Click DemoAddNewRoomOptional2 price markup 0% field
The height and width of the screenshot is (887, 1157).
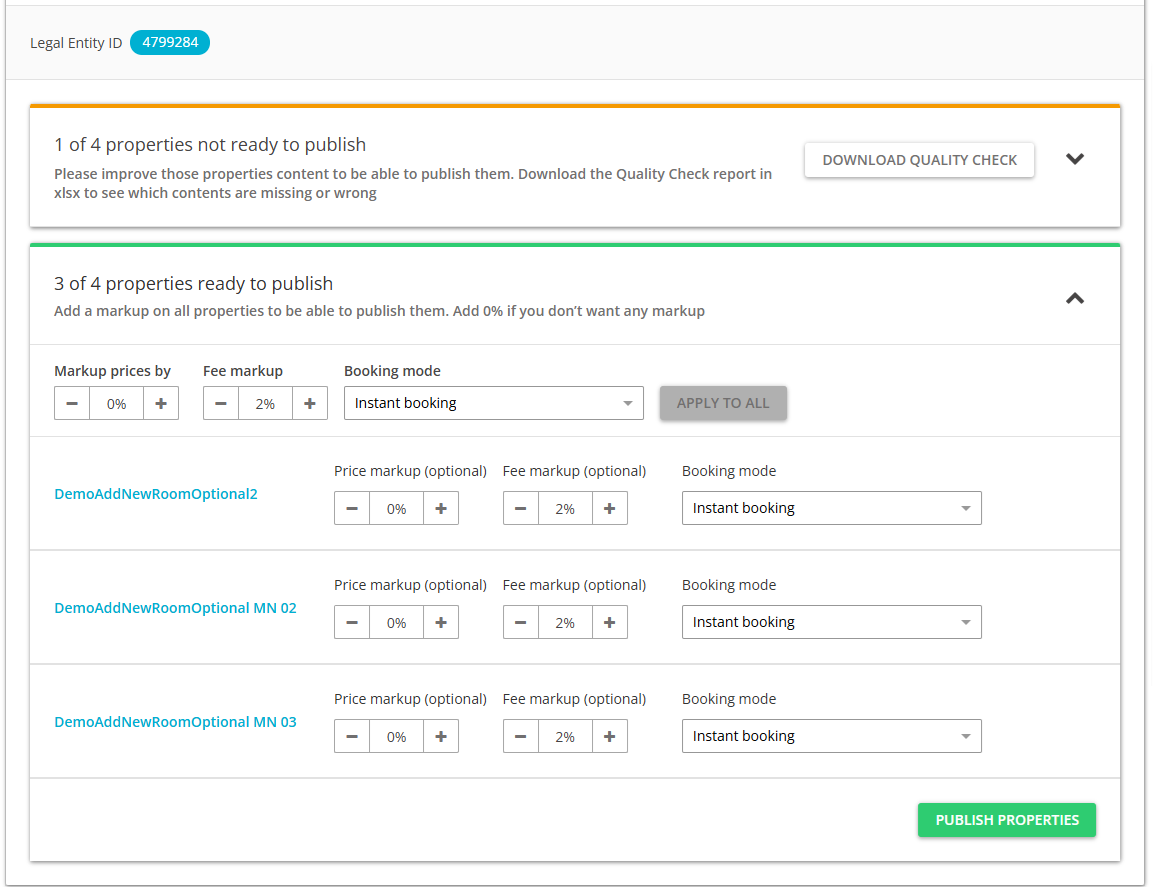[397, 508]
